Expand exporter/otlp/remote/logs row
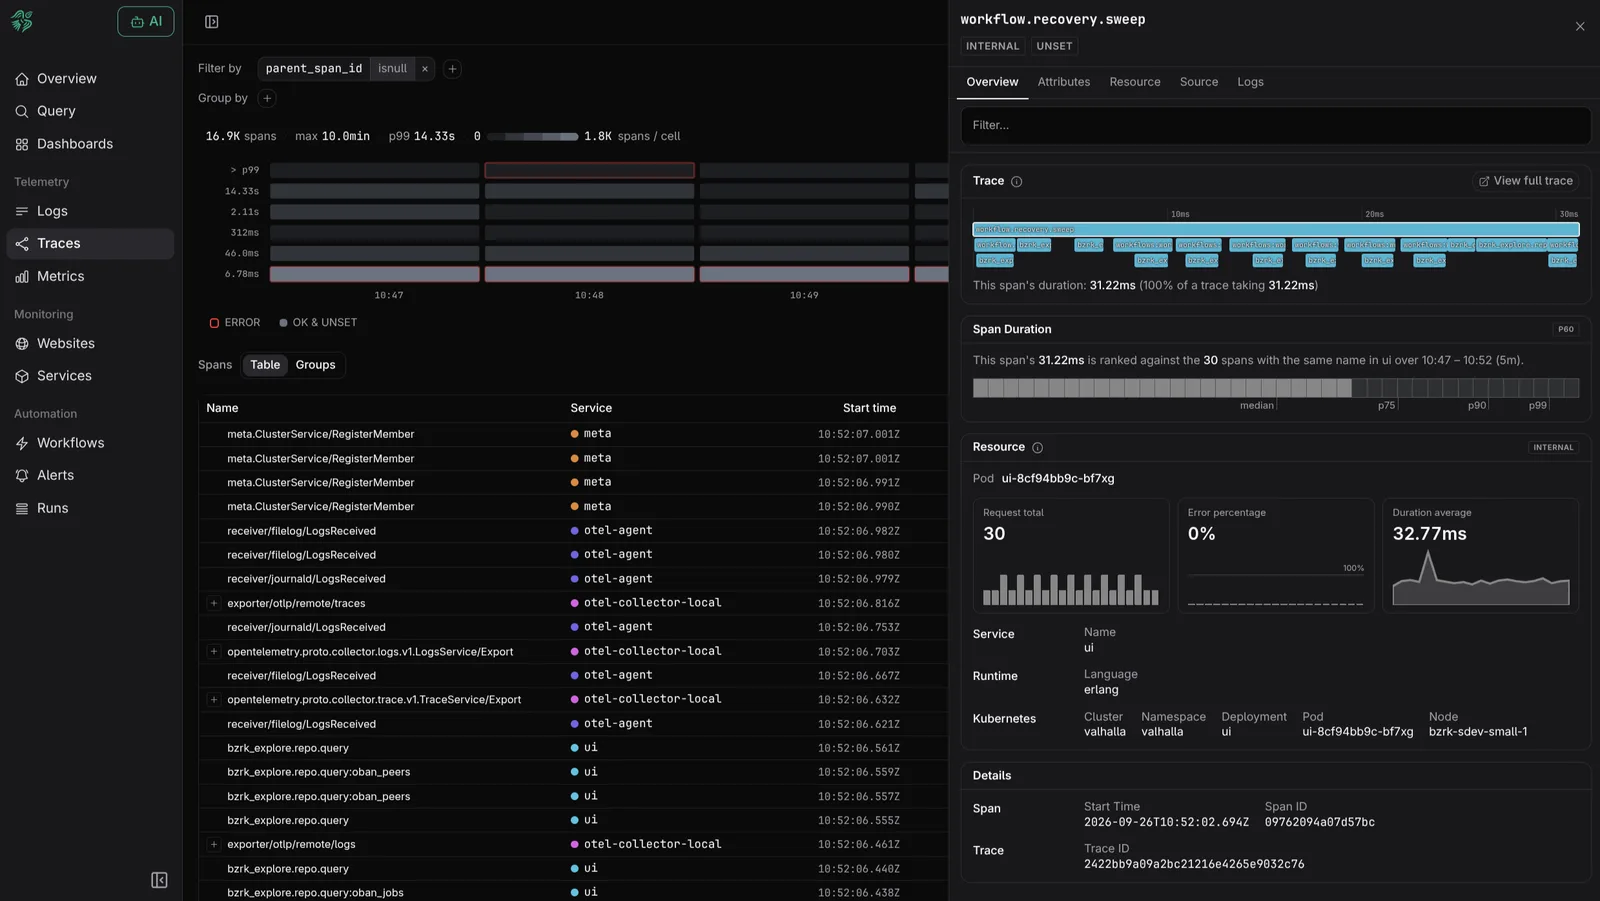Screen dimensions: 1600x901 click(x=214, y=844)
